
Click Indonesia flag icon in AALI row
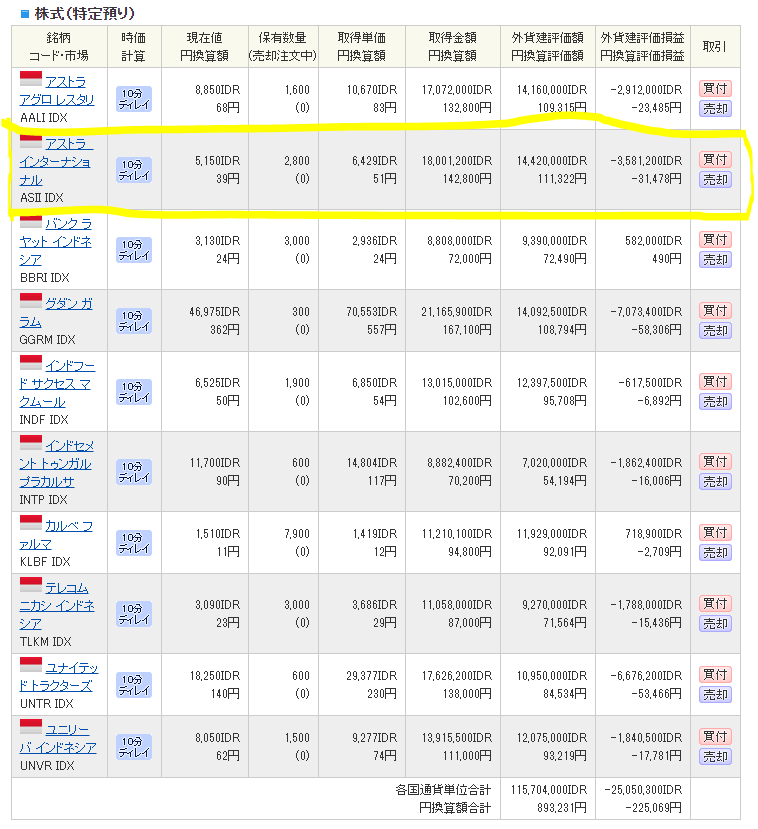[x=31, y=78]
